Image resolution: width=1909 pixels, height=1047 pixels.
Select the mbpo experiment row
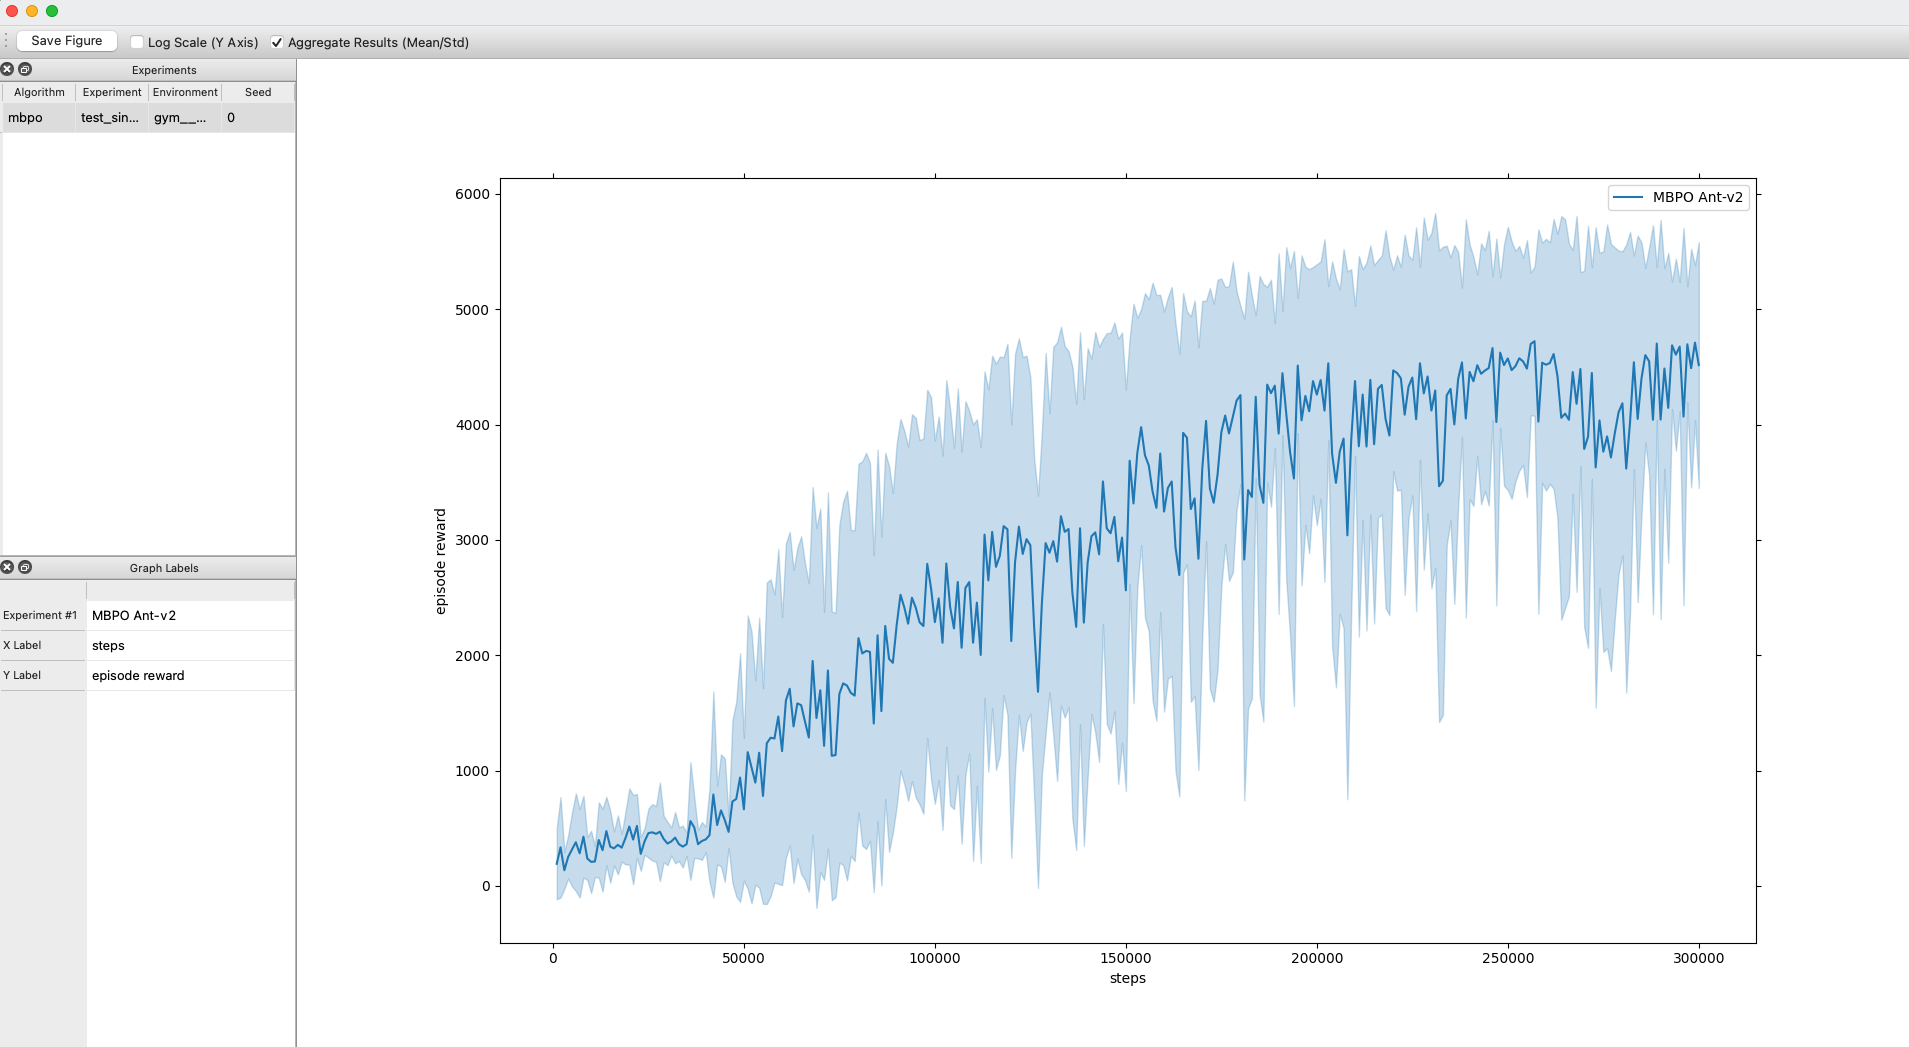point(148,117)
